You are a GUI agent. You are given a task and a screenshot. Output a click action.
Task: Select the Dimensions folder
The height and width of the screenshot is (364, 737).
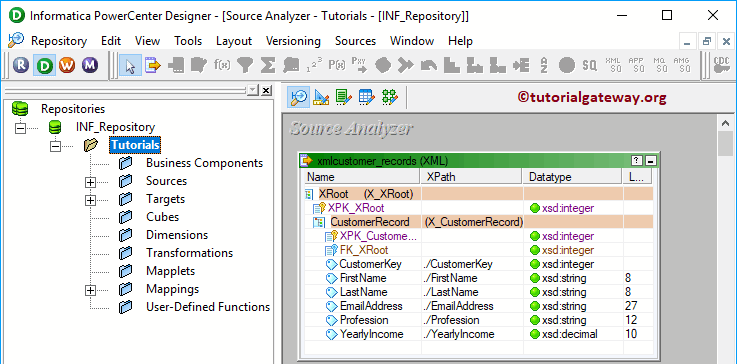(177, 235)
